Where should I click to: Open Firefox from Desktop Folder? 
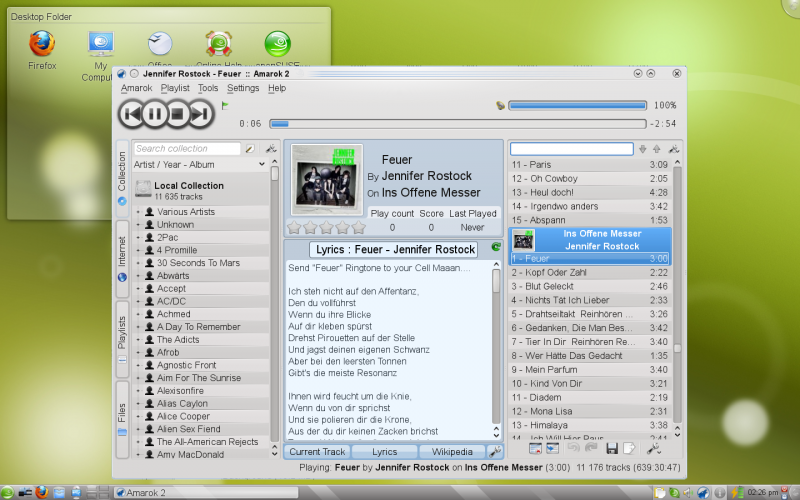(x=42, y=50)
